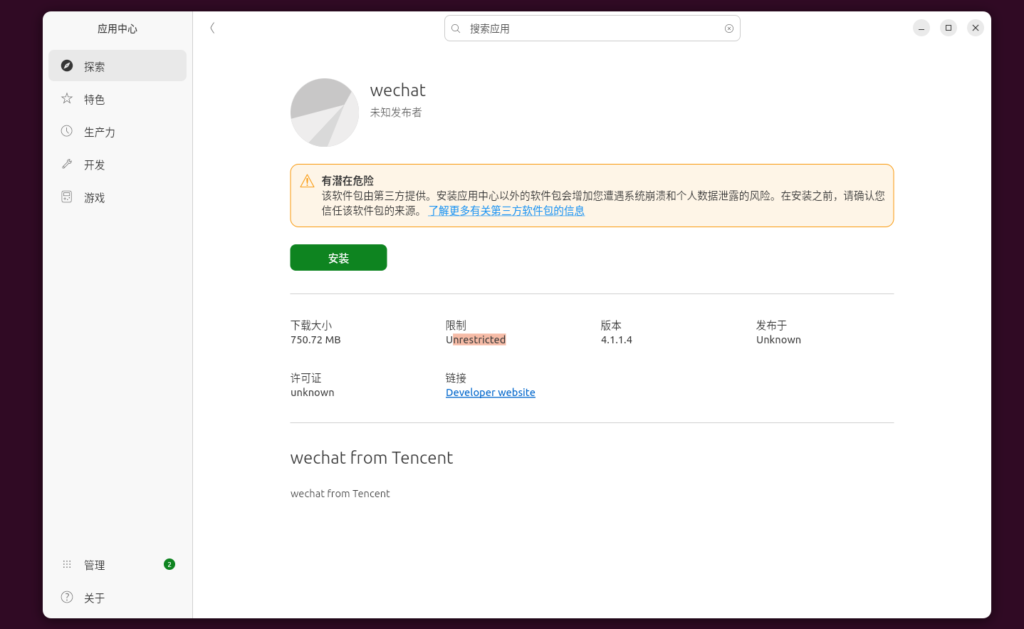Click the 发布于 label

coord(772,325)
